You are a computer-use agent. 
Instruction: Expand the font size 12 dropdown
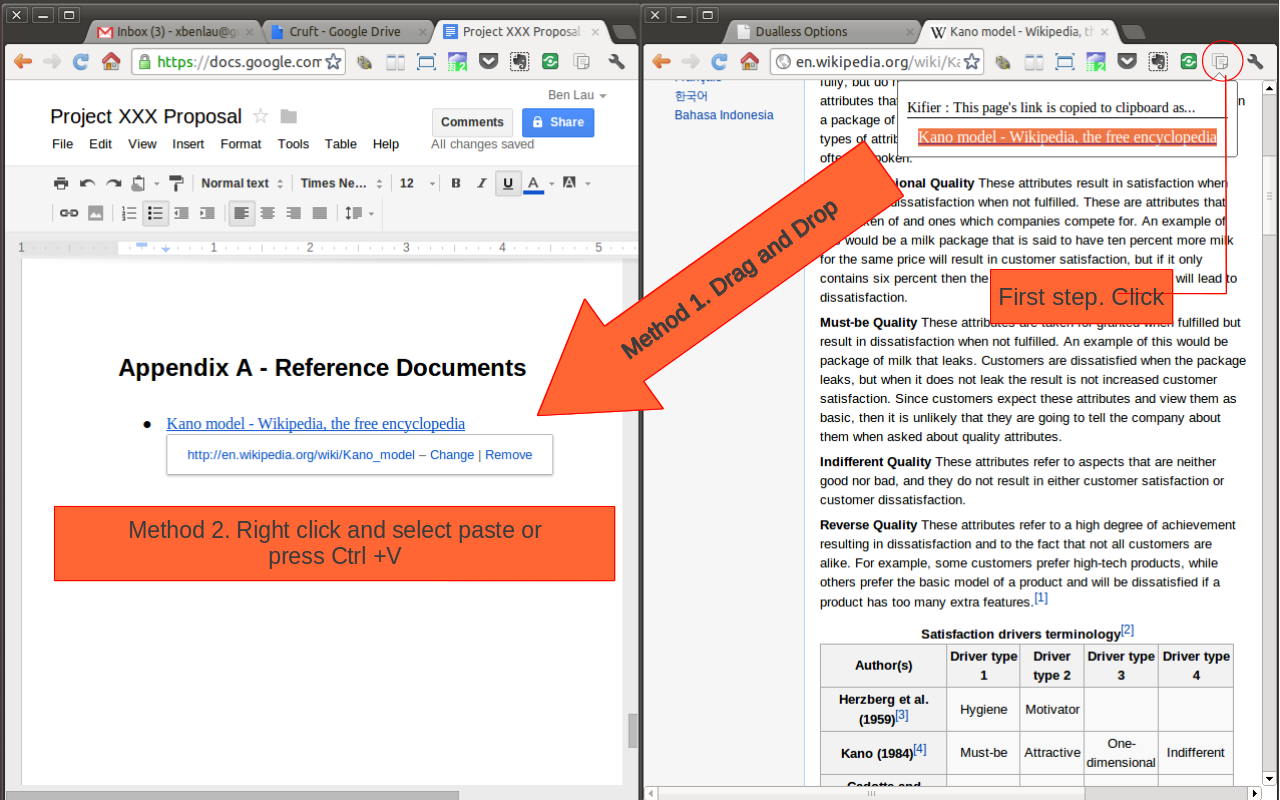click(x=417, y=183)
